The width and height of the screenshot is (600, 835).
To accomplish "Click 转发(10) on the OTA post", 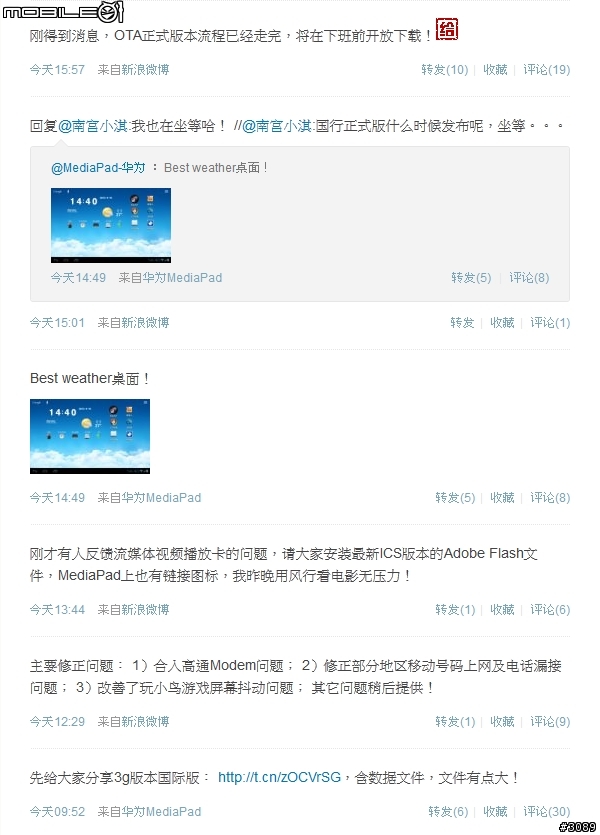I will click(445, 70).
